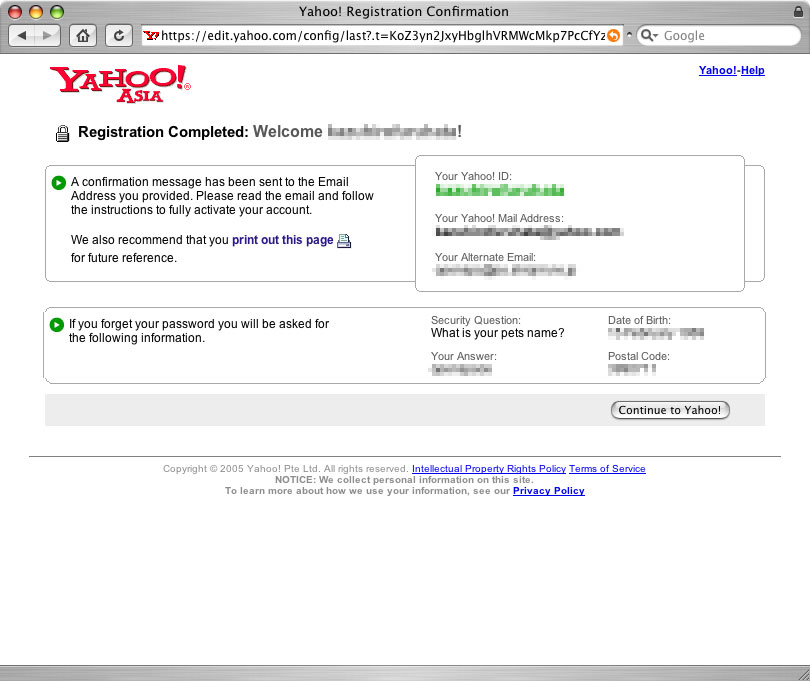Click the 'Your Yahoo! ID:' label

pos(473,176)
